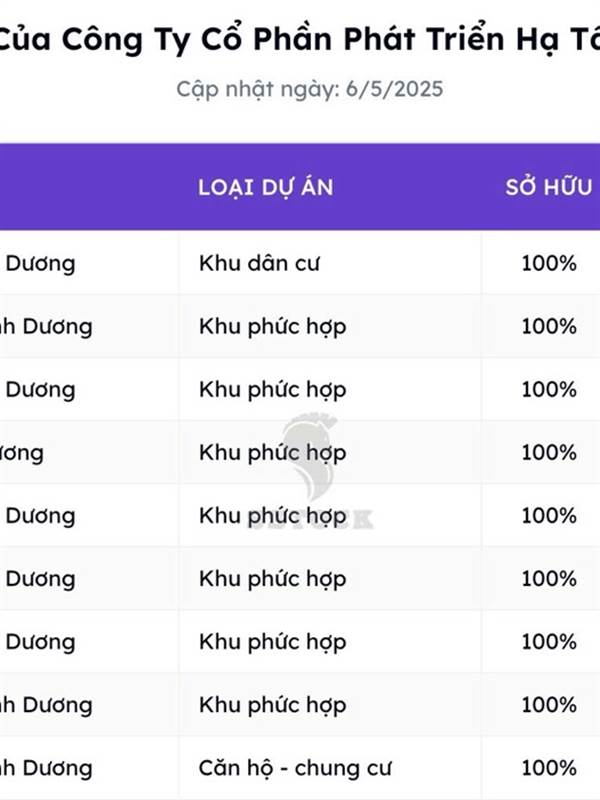This screenshot has height=800, width=600.
Task: Select the LOẠI DỰ ÁN column header
Action: click(266, 188)
